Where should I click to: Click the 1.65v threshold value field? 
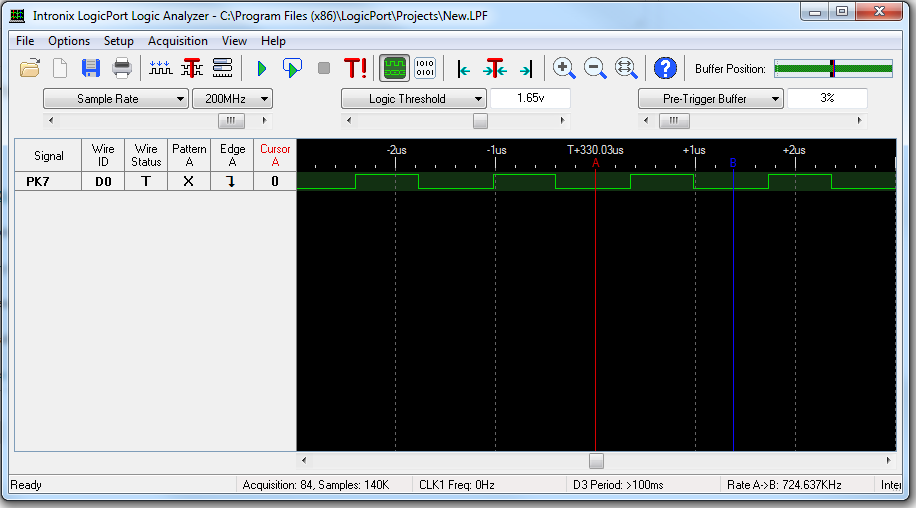(x=530, y=98)
